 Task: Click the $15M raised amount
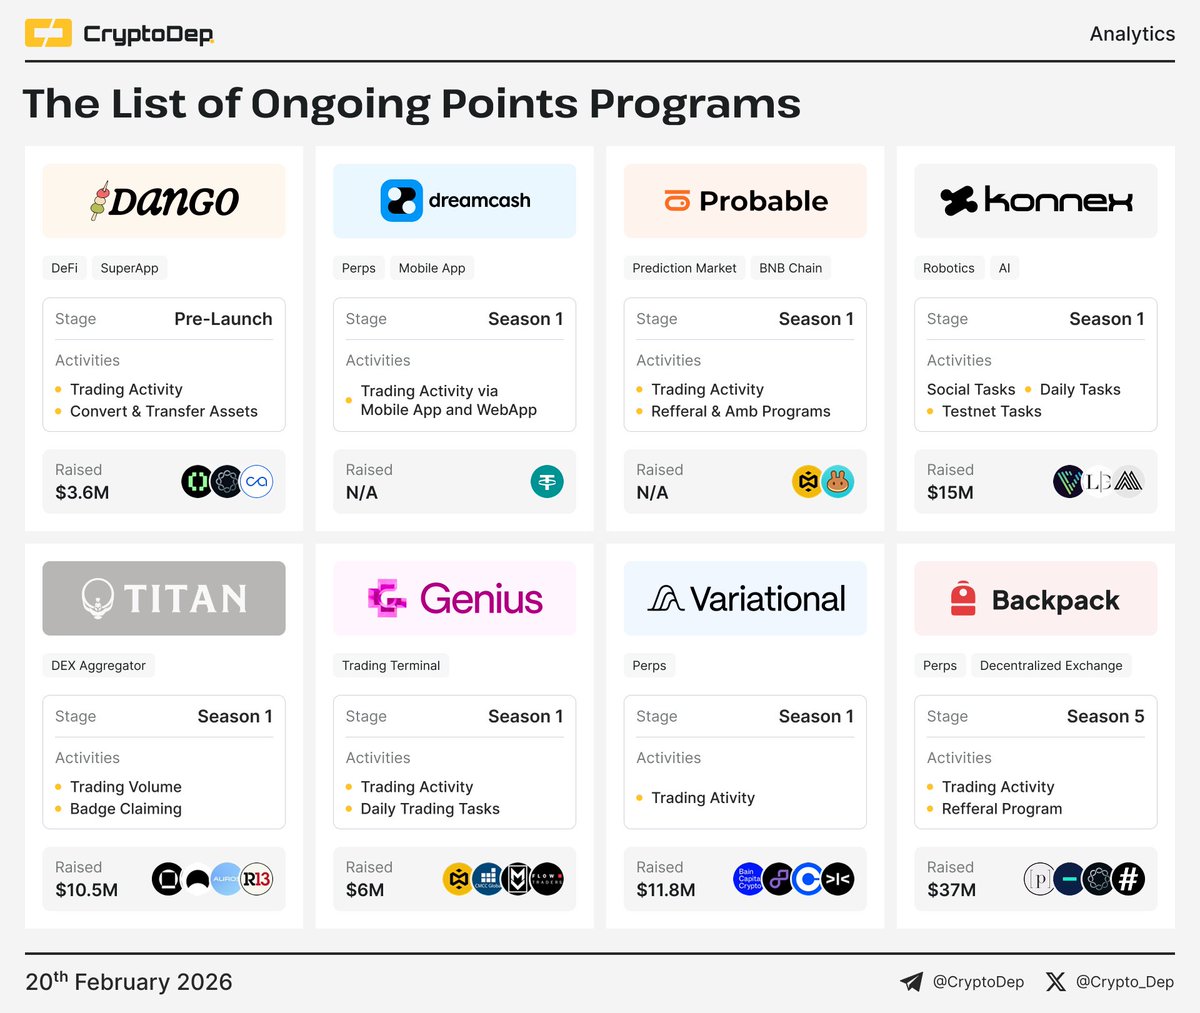coord(950,493)
